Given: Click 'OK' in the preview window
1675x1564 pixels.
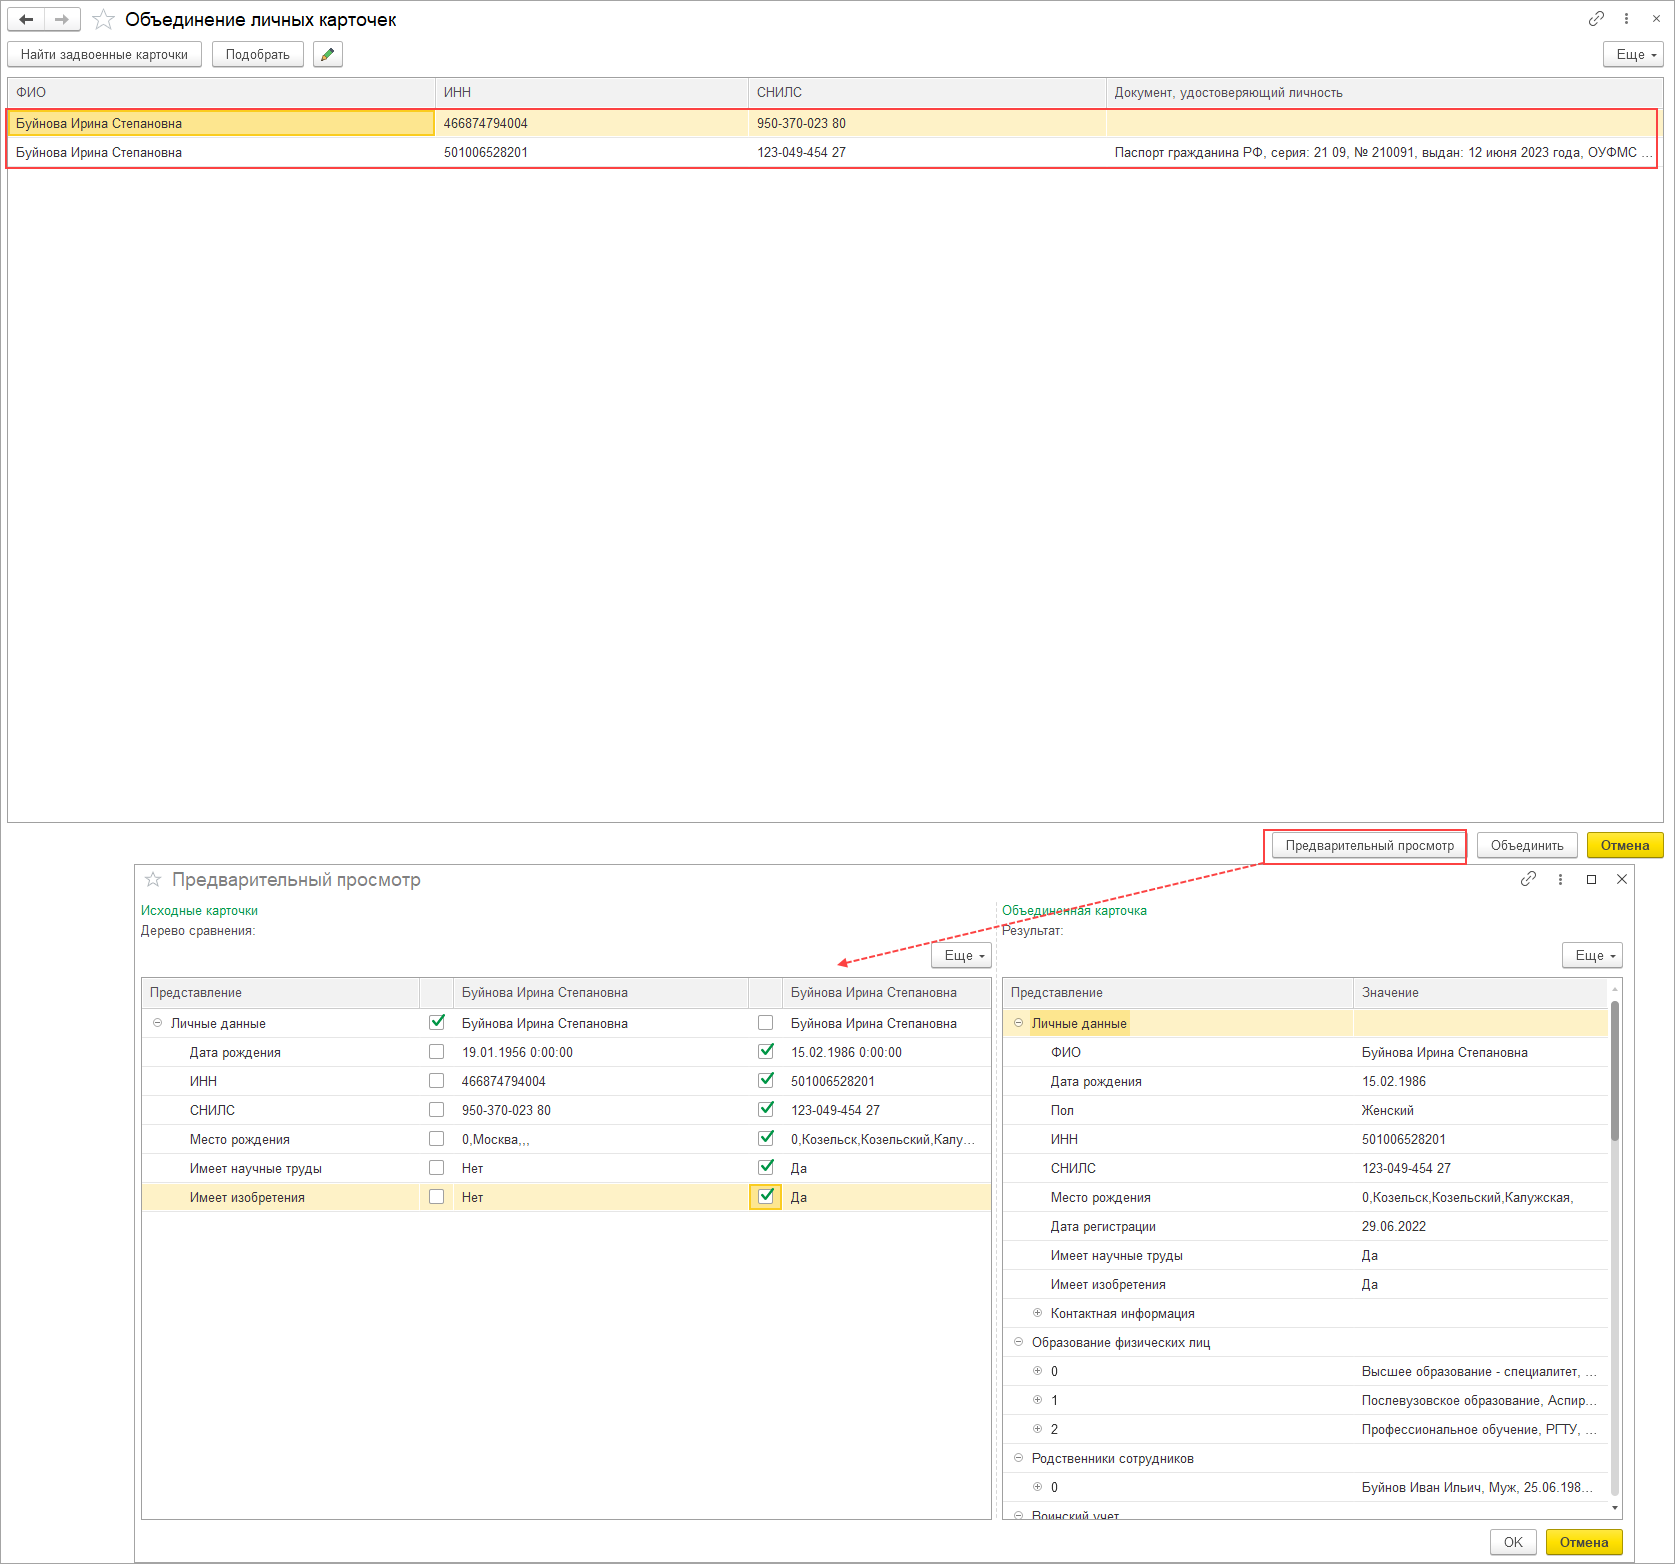Looking at the screenshot, I should point(1513,1542).
